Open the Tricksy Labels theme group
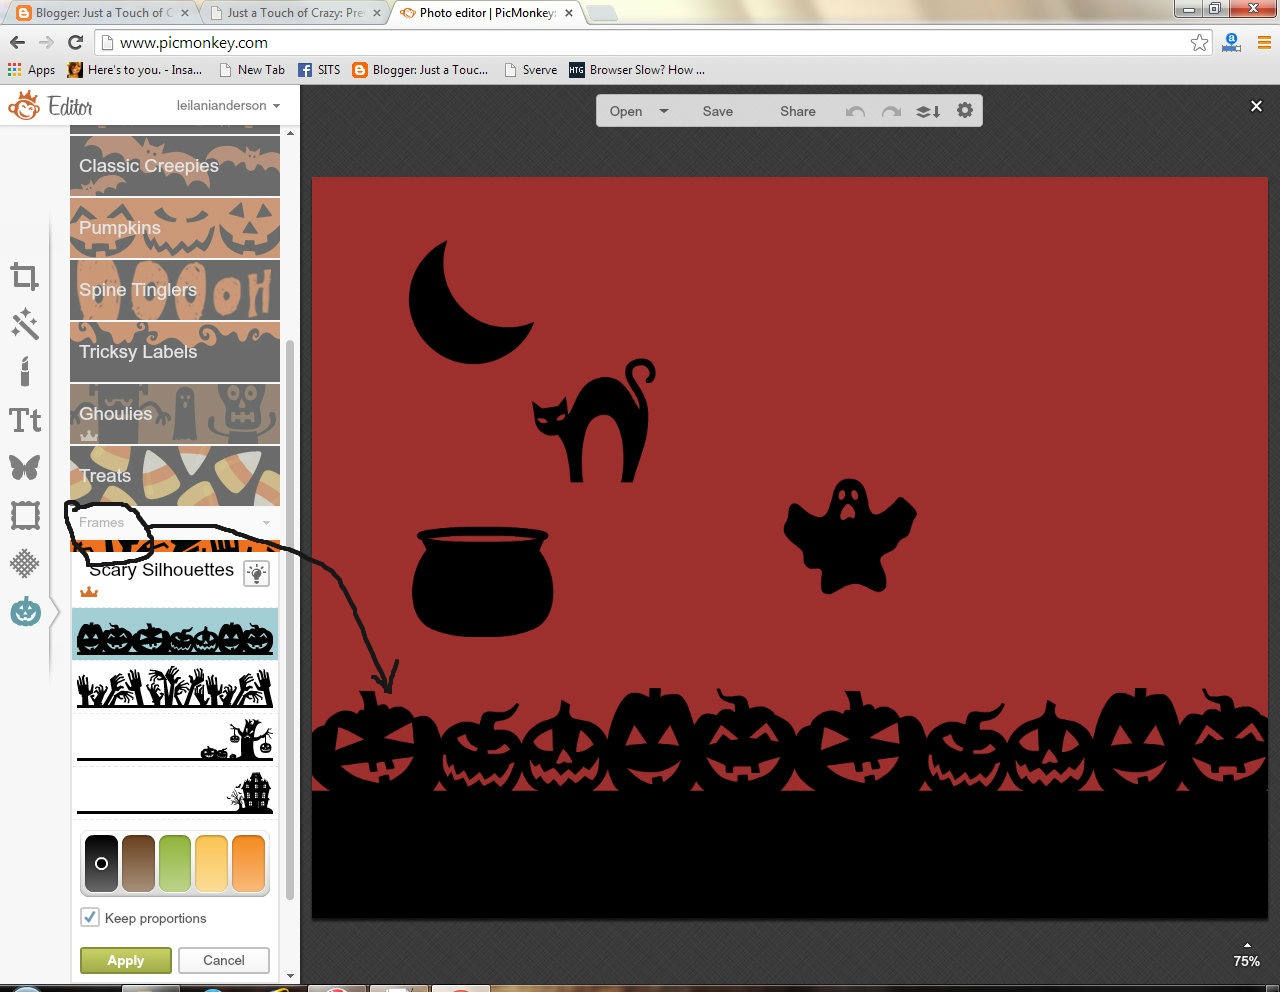Screen dimensions: 1280x992 pos(175,351)
